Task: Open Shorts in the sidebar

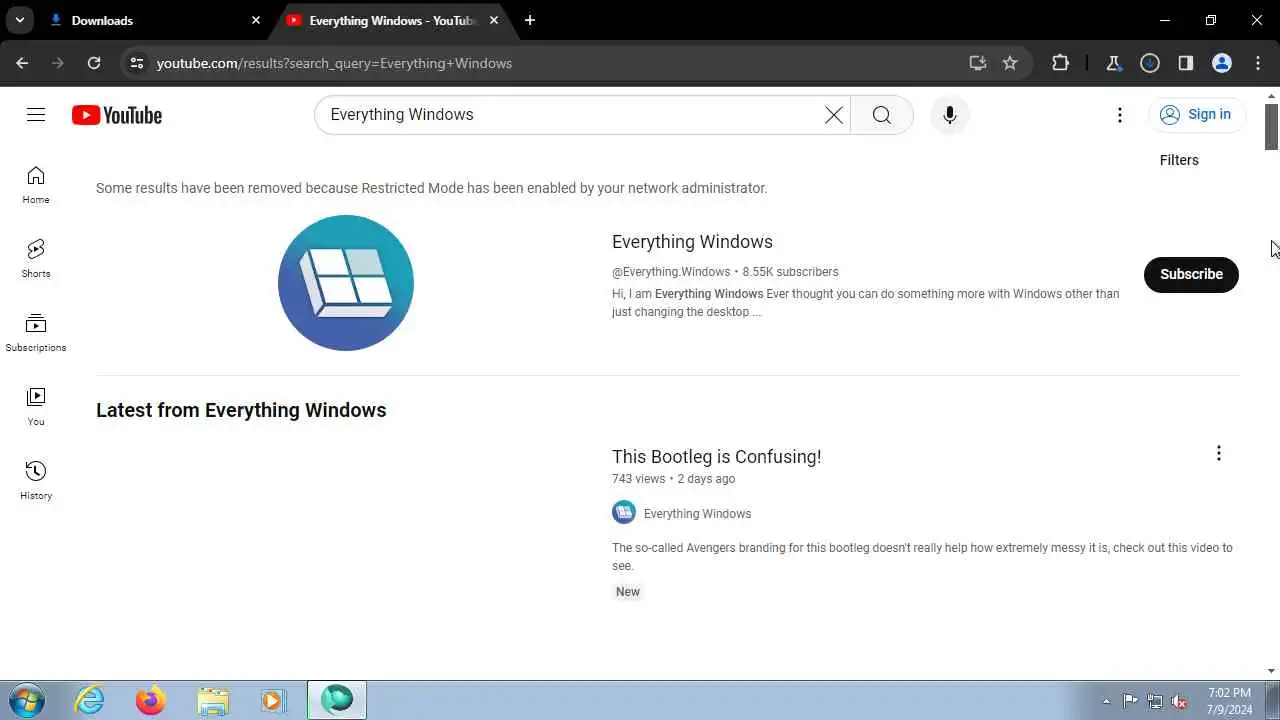Action: coord(36,259)
